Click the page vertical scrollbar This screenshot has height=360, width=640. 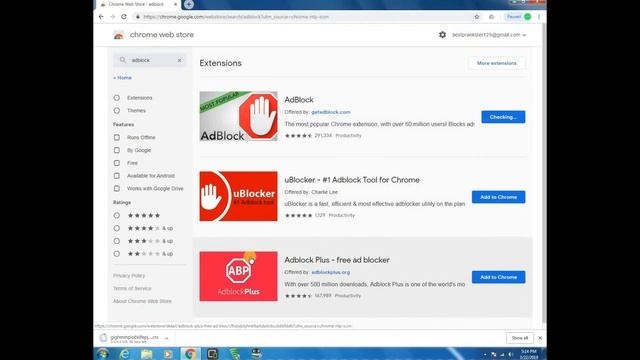click(x=544, y=173)
